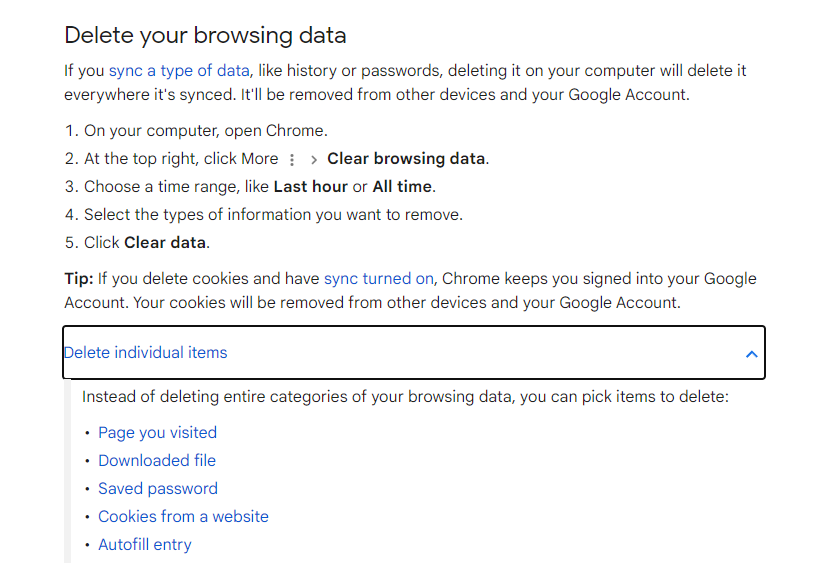Collapse section using the up chevron icon

coord(751,354)
